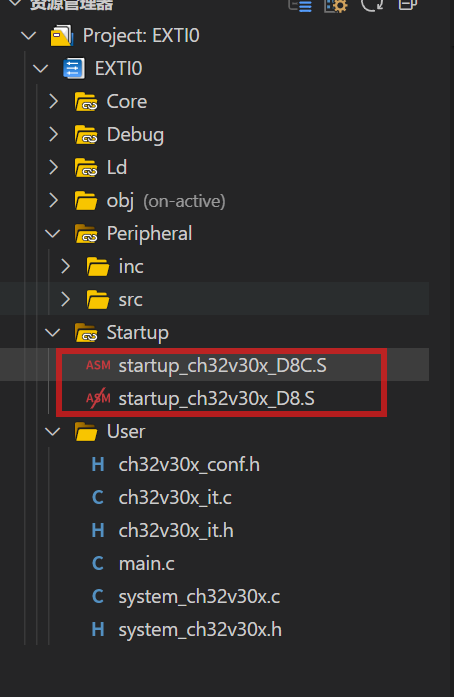The width and height of the screenshot is (454, 697).
Task: Click the EXTI0 target configuration icon
Action: tap(73, 69)
